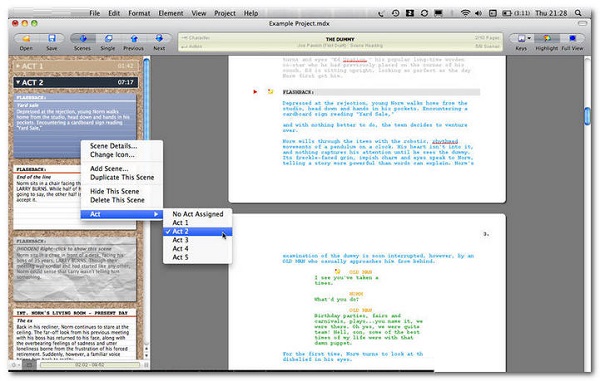Click the Save toolbar icon
This screenshot has height=381, width=600.
point(52,38)
